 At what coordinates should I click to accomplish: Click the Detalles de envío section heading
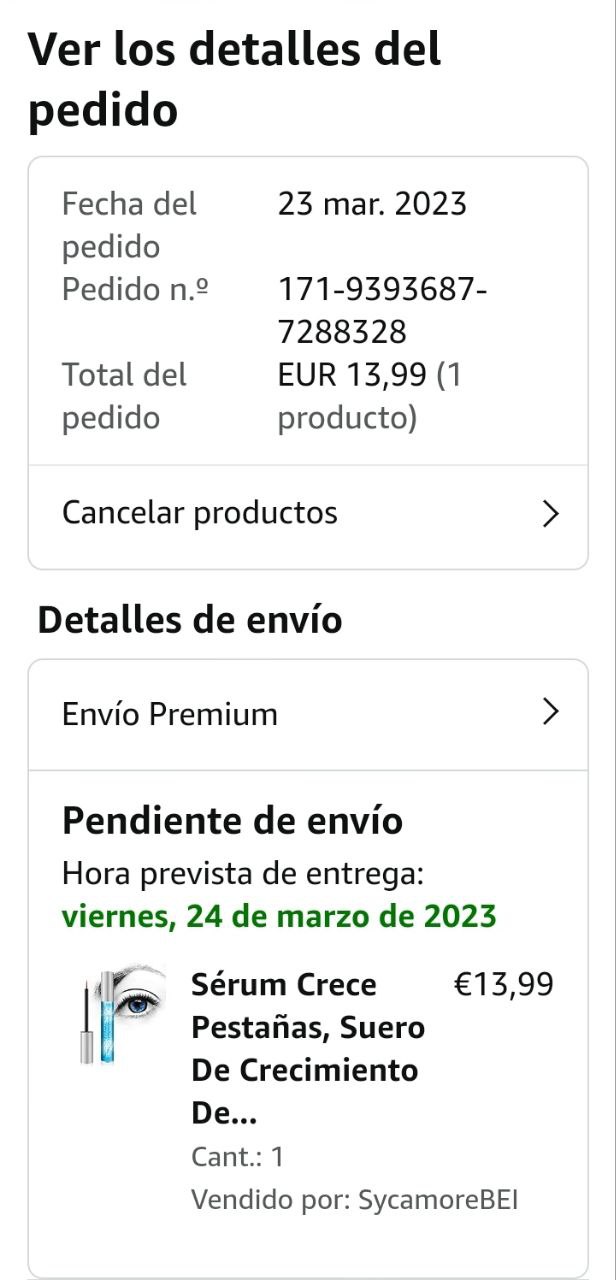tap(190, 620)
